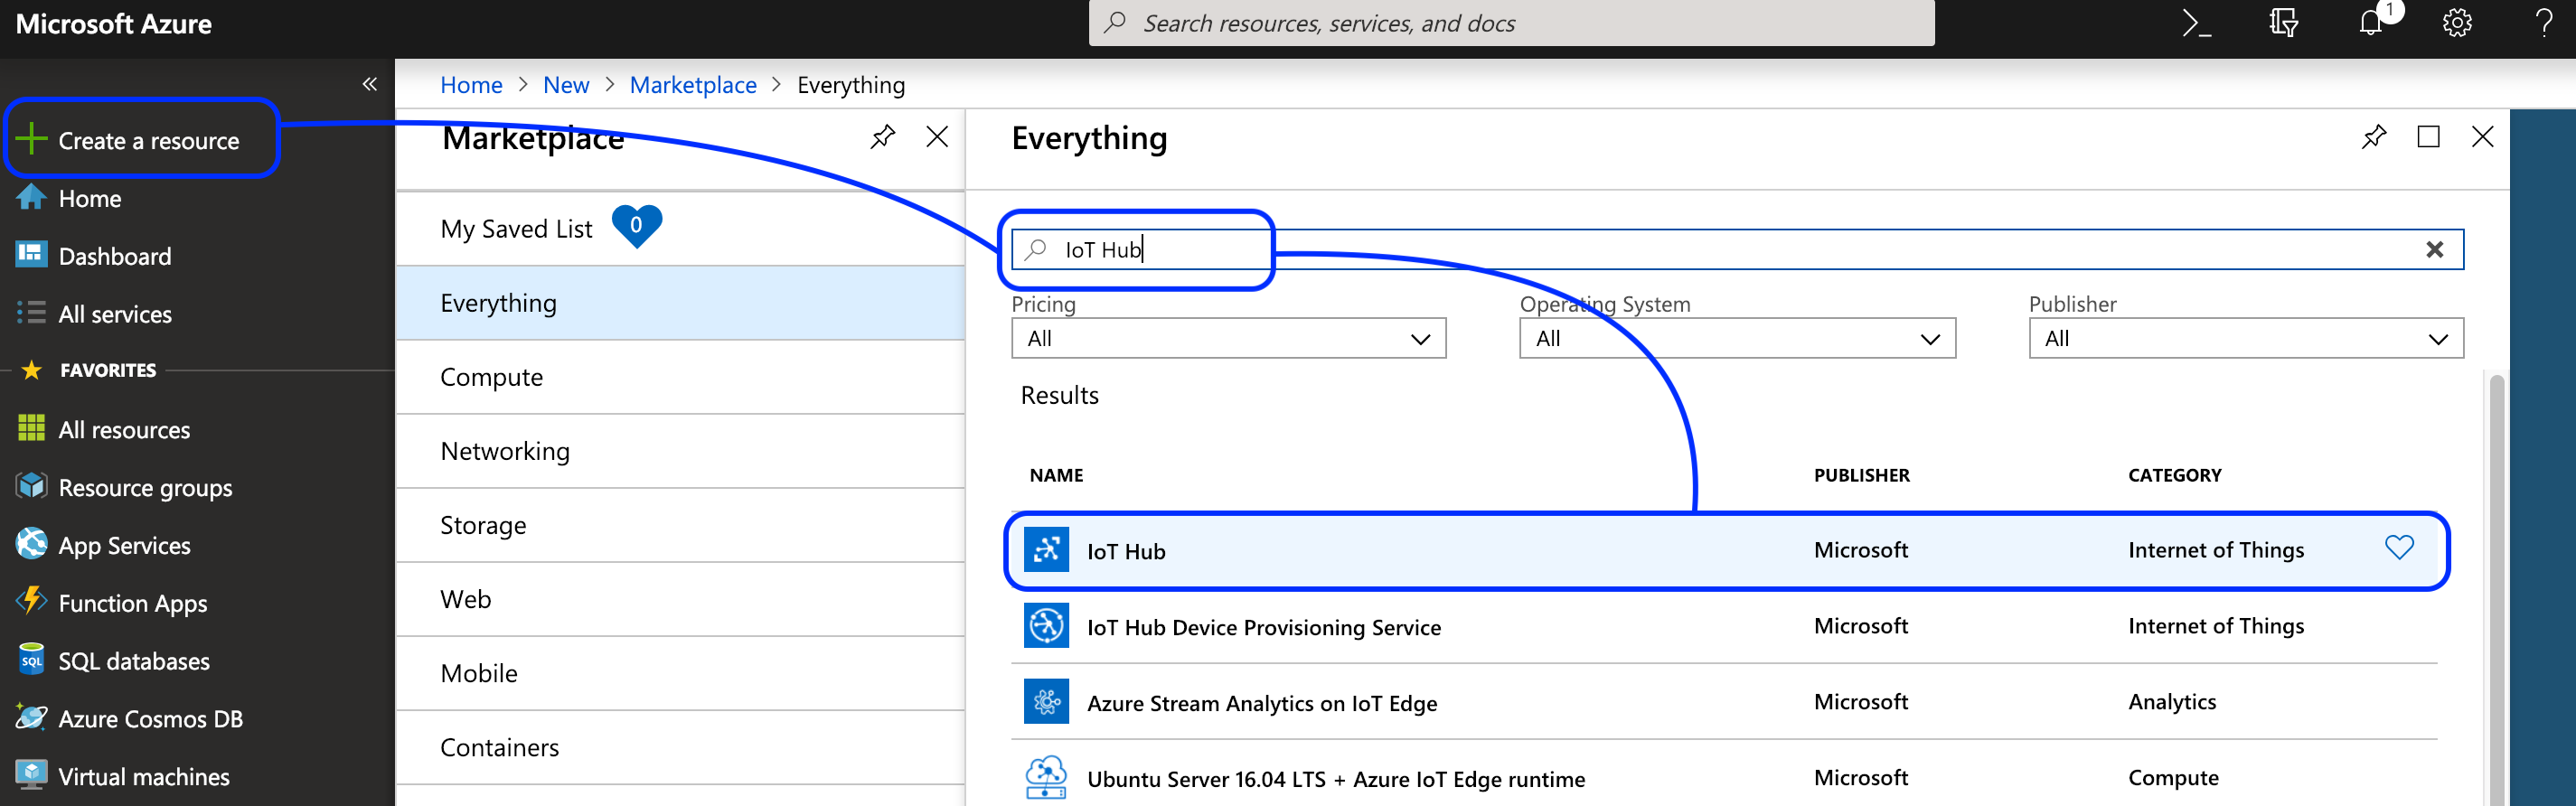Click the All services list icon
The height and width of the screenshot is (806, 2576).
pyautogui.click(x=31, y=312)
